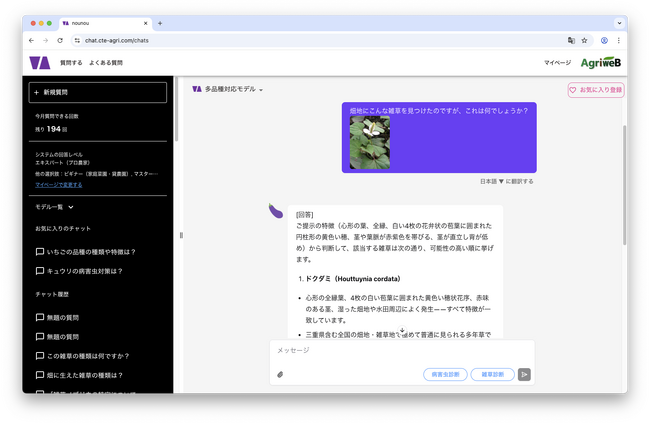Click the マイページで変更する link
Screen dimensions: 650x423
pyautogui.click(x=59, y=185)
